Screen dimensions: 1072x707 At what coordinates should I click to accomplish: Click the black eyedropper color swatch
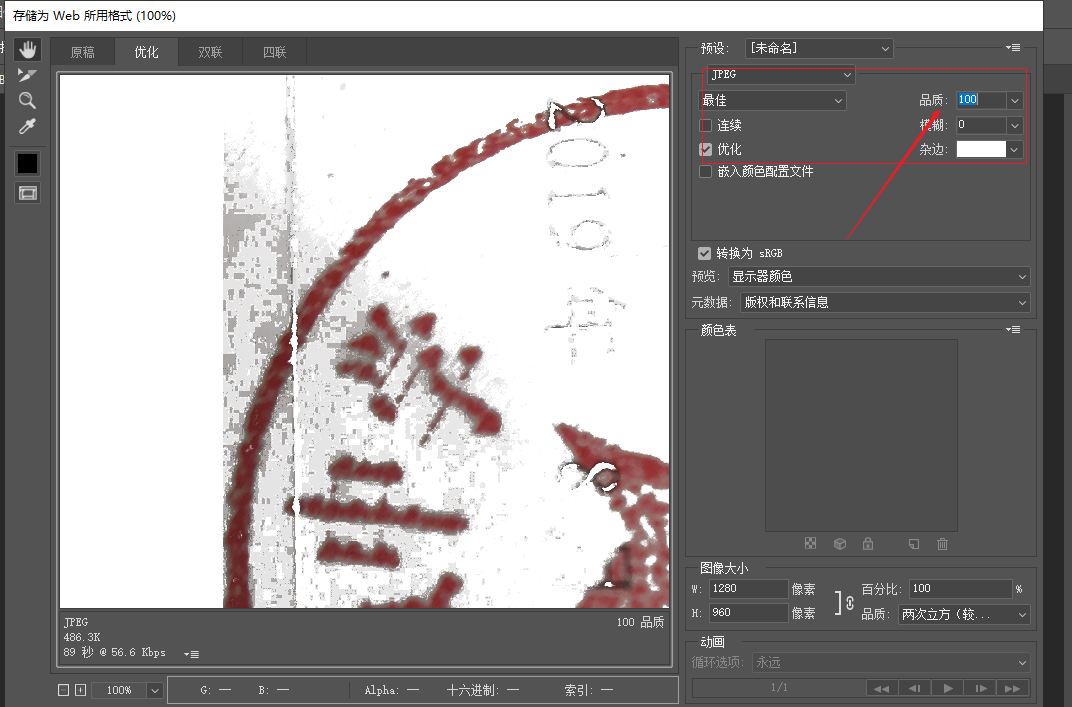[x=27, y=163]
